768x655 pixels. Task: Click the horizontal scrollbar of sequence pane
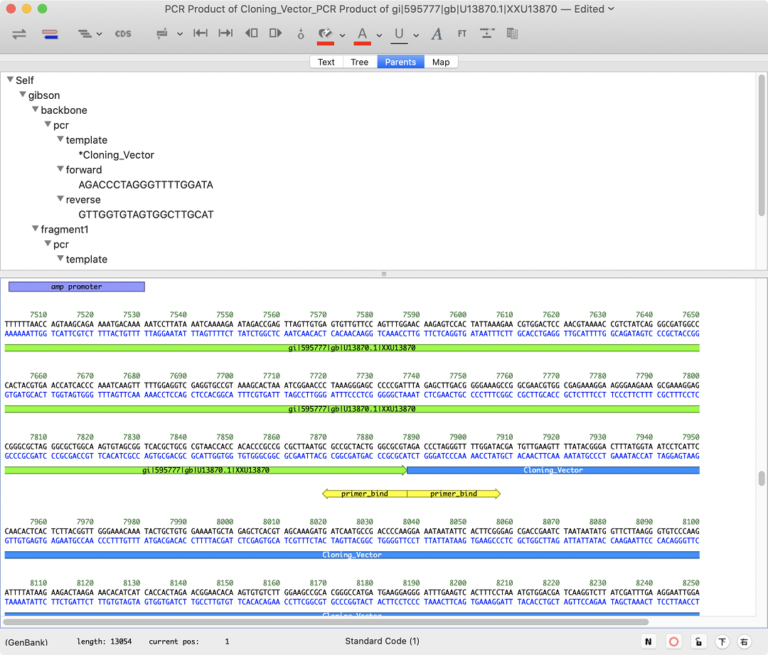click(326, 622)
